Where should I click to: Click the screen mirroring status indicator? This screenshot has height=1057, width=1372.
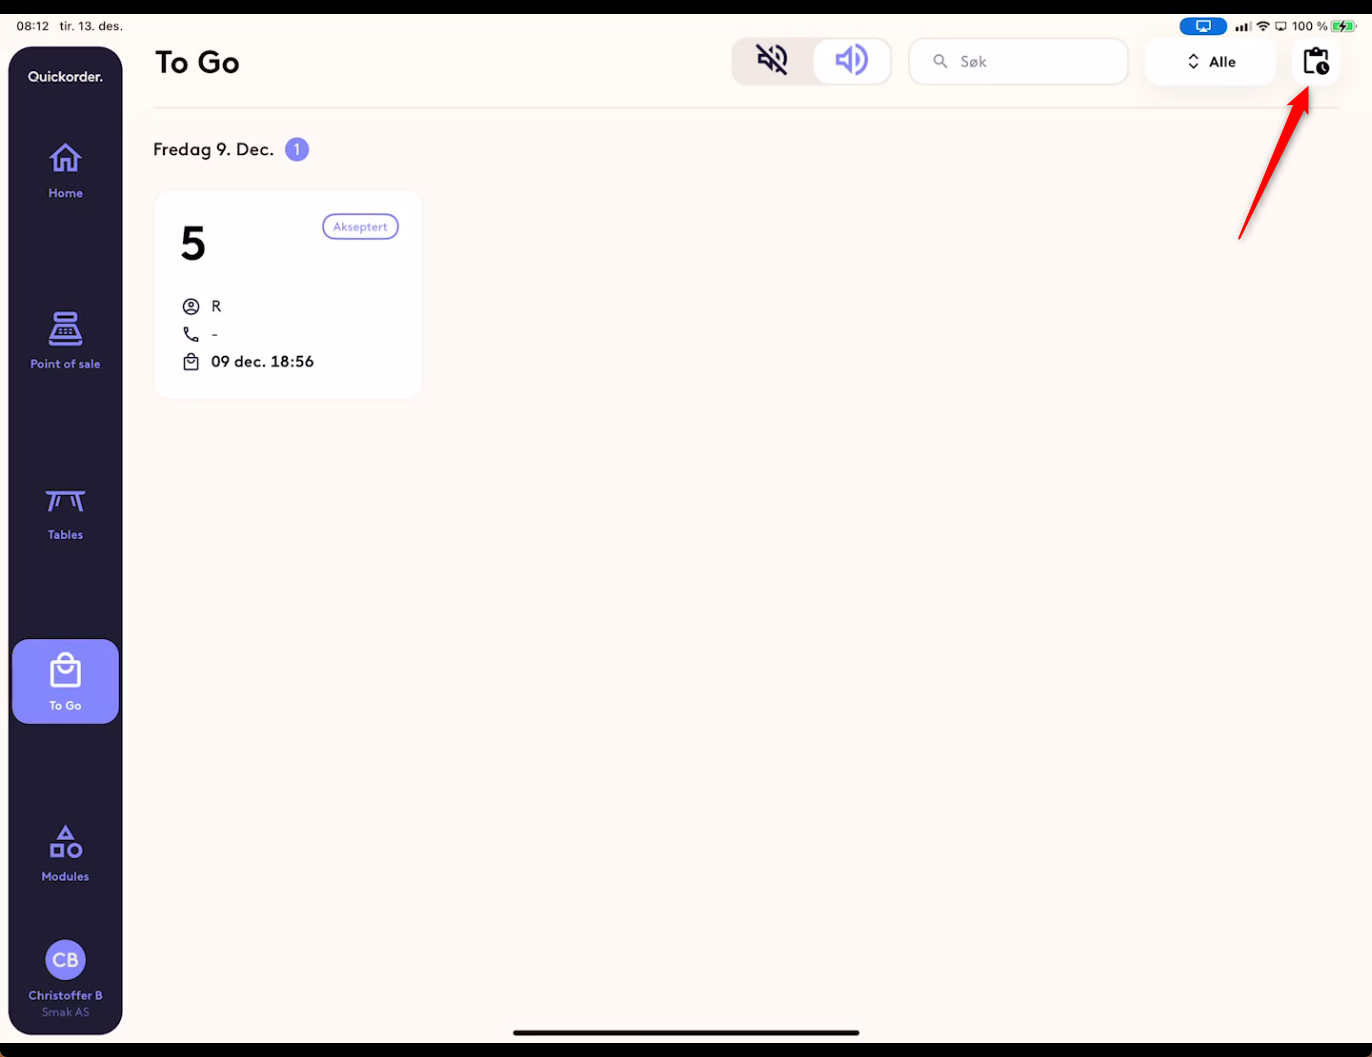click(1203, 26)
